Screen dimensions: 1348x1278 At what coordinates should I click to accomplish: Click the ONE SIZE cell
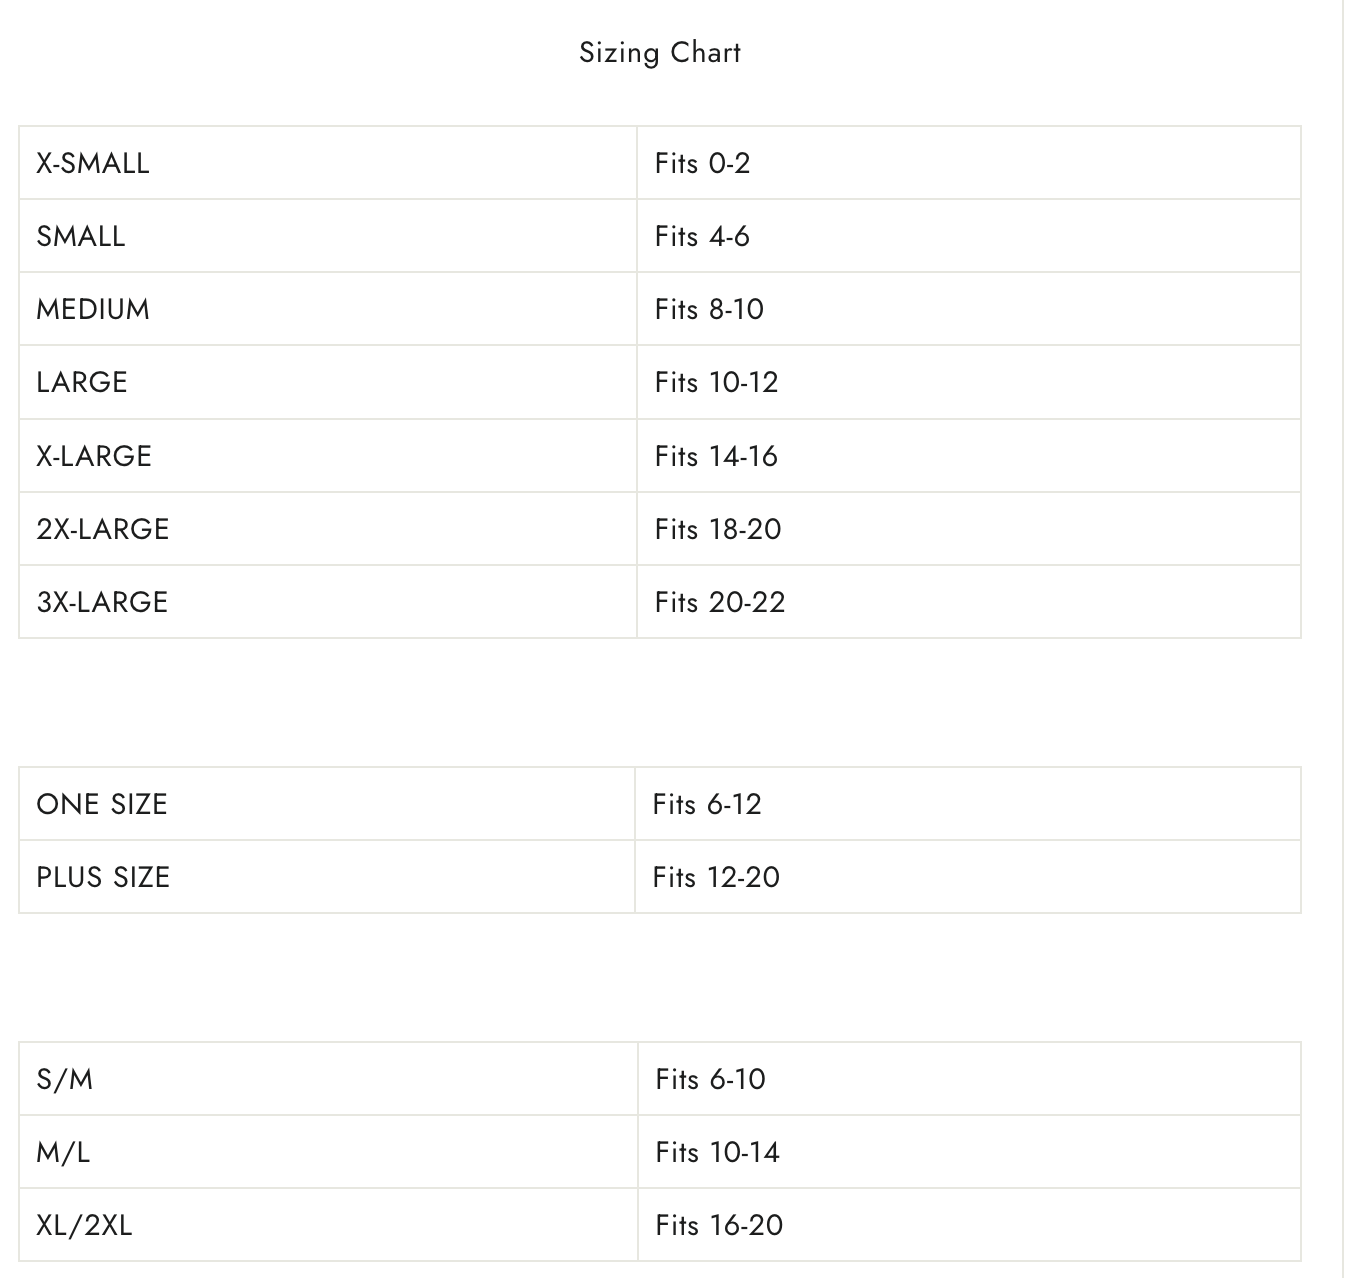(x=327, y=804)
